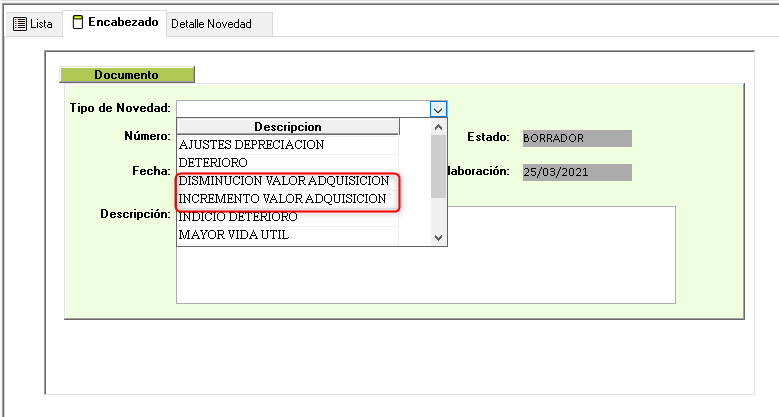779x417 pixels.
Task: Click the Tipo de Novedad combo field
Action: 301,109
